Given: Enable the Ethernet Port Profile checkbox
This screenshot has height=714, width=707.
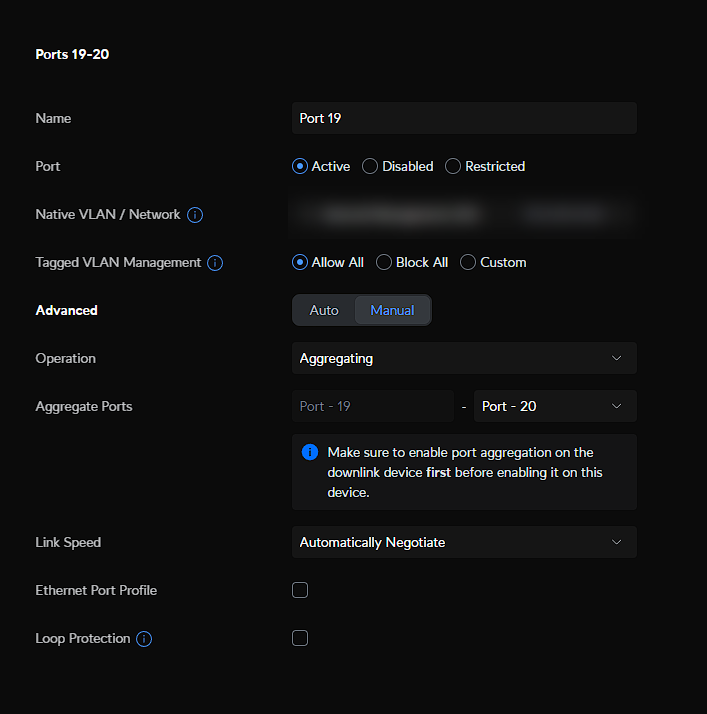Looking at the screenshot, I should pos(300,590).
